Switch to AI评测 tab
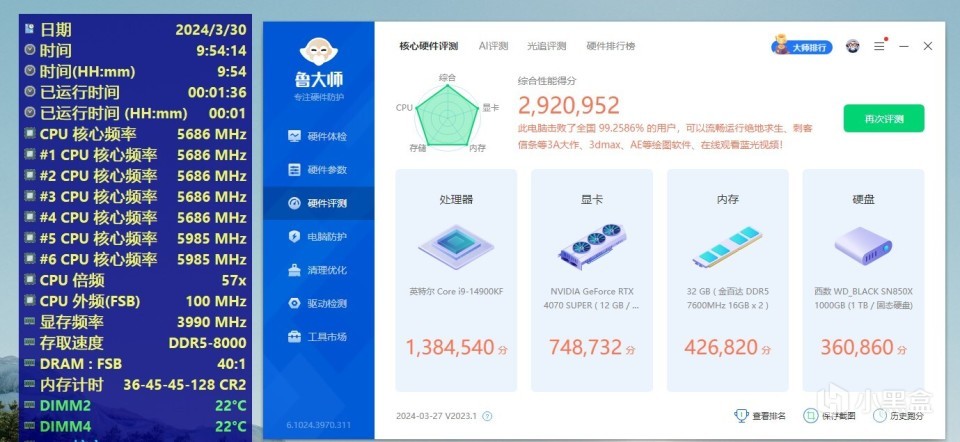 coord(493,46)
